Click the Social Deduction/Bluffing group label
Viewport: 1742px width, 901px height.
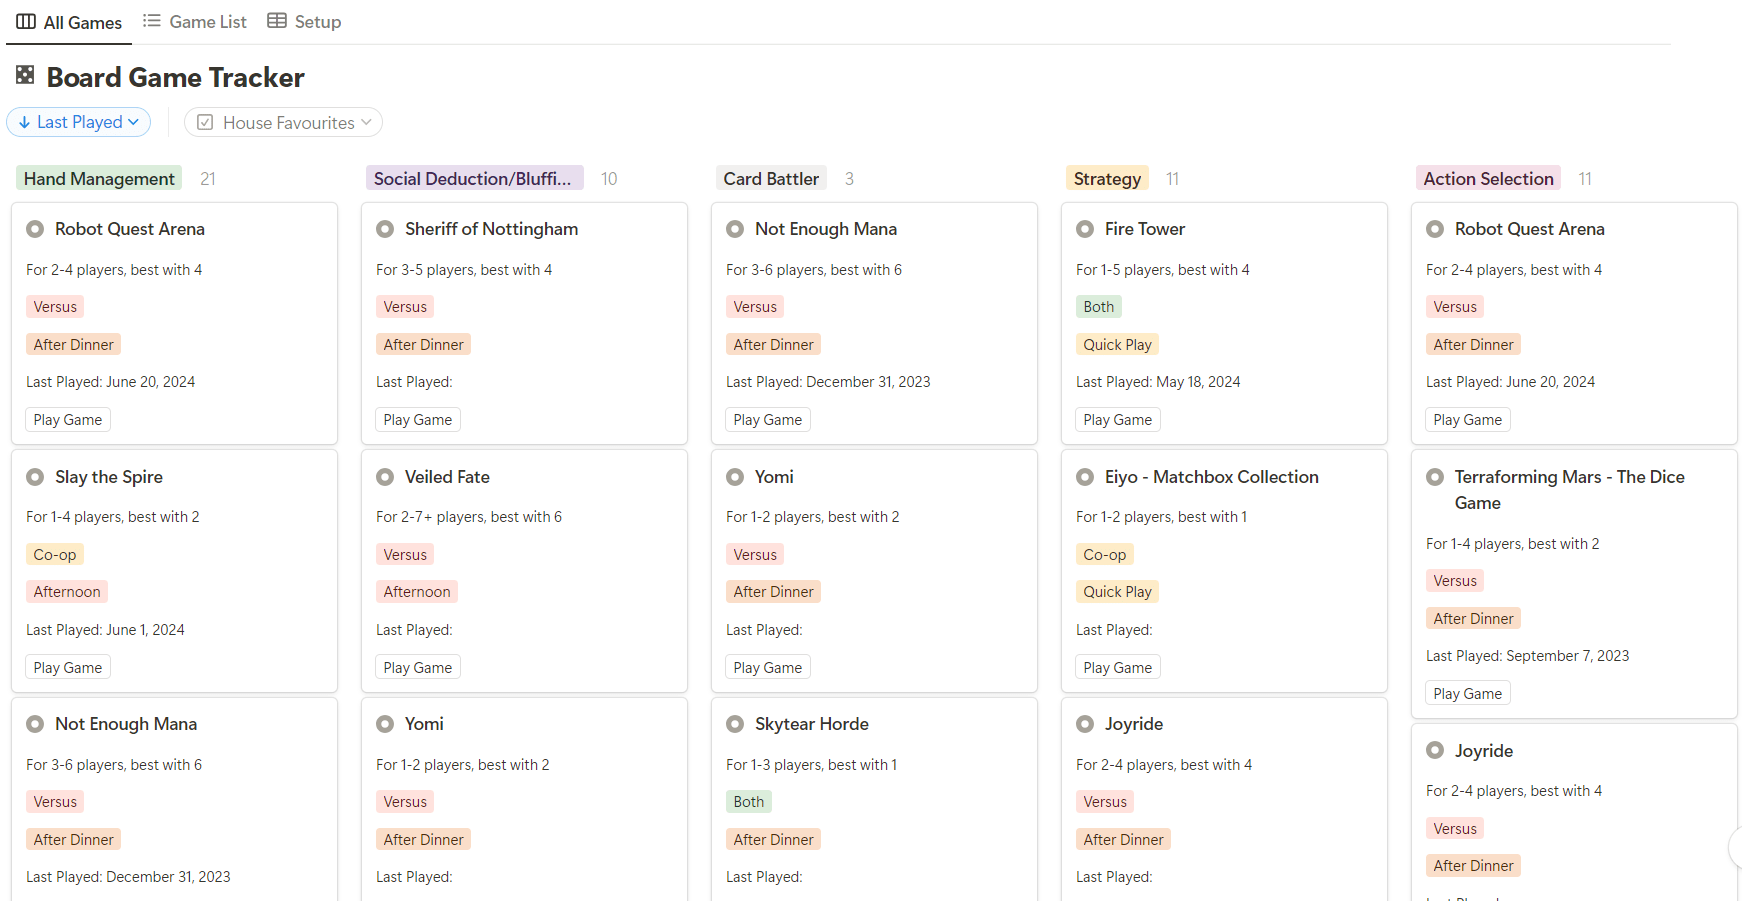pyautogui.click(x=472, y=178)
